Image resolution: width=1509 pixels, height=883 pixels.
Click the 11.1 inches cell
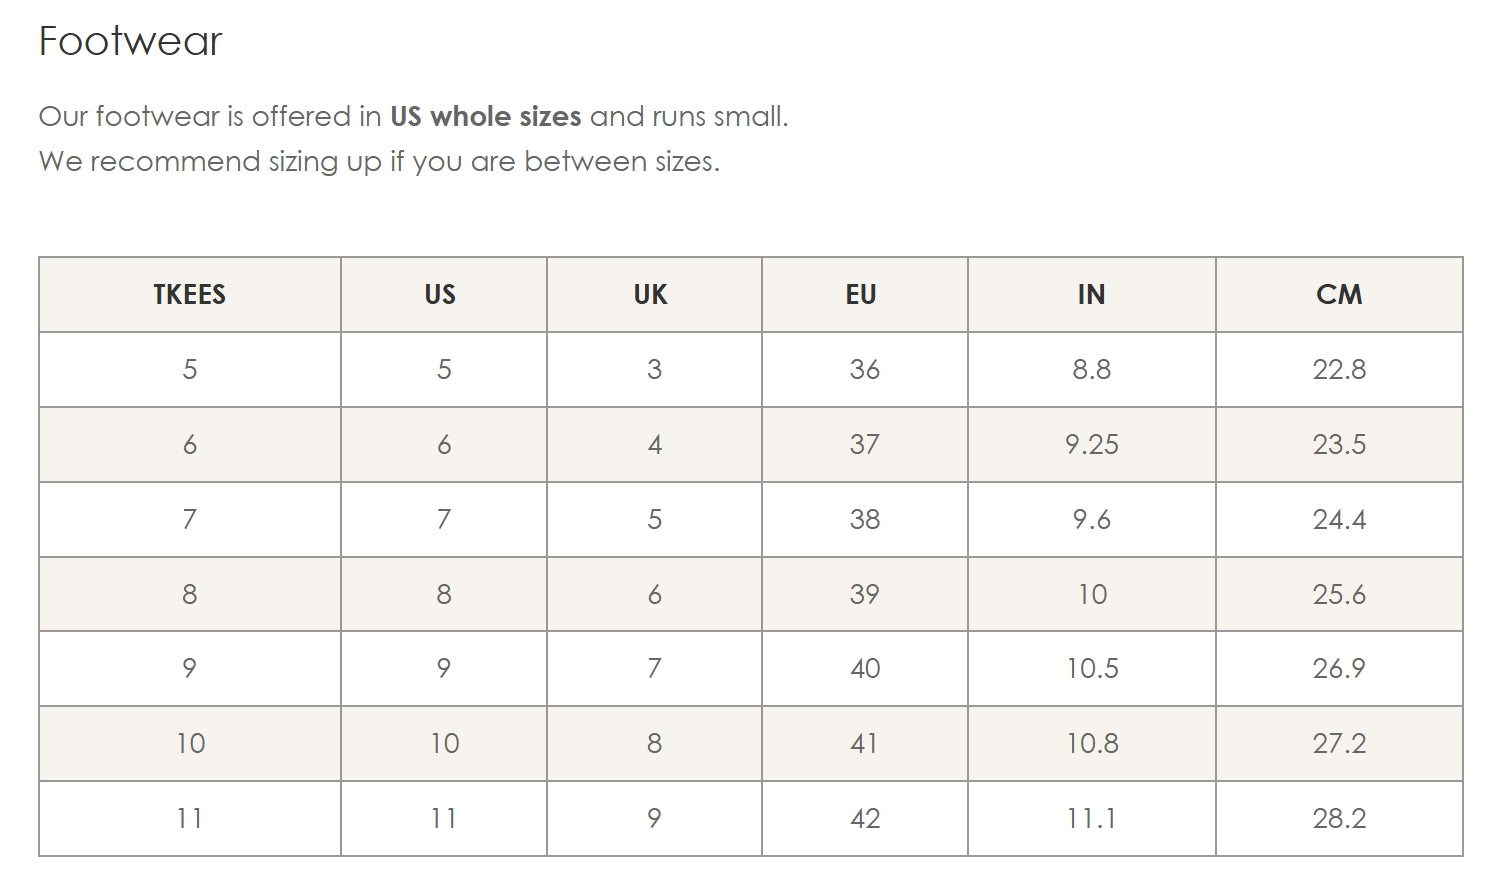click(x=1091, y=819)
